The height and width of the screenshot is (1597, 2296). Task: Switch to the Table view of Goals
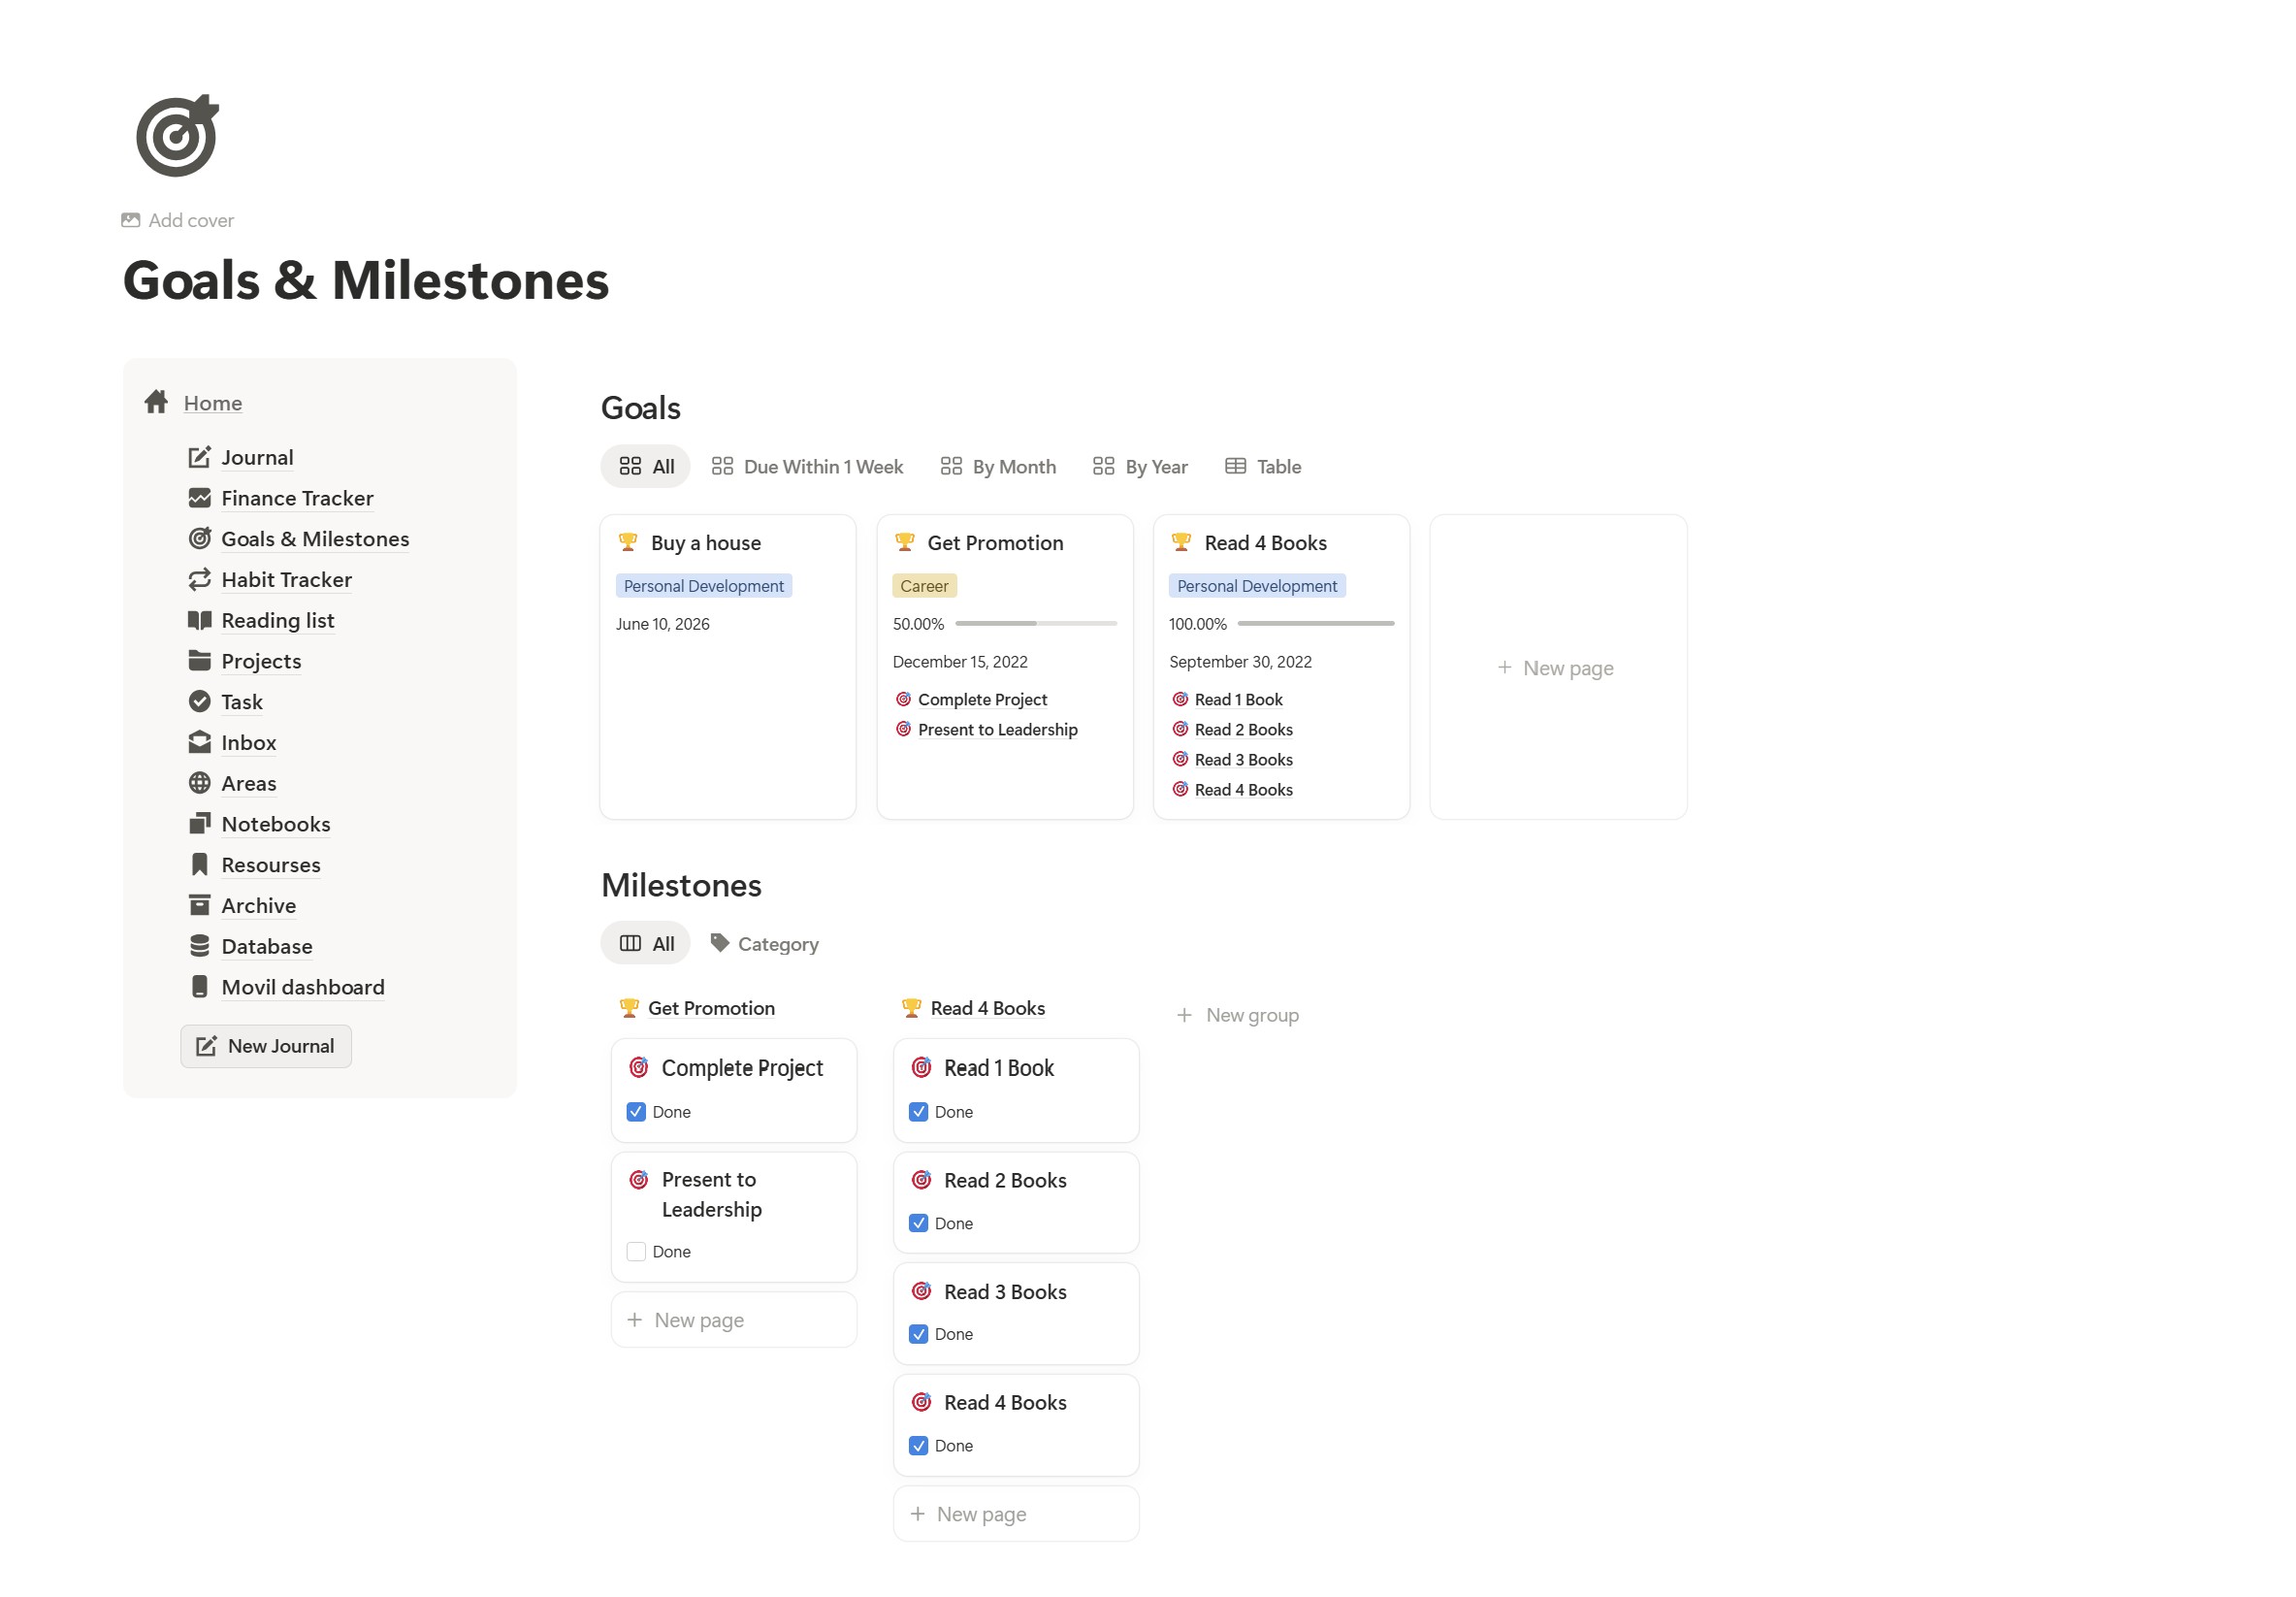[1263, 466]
